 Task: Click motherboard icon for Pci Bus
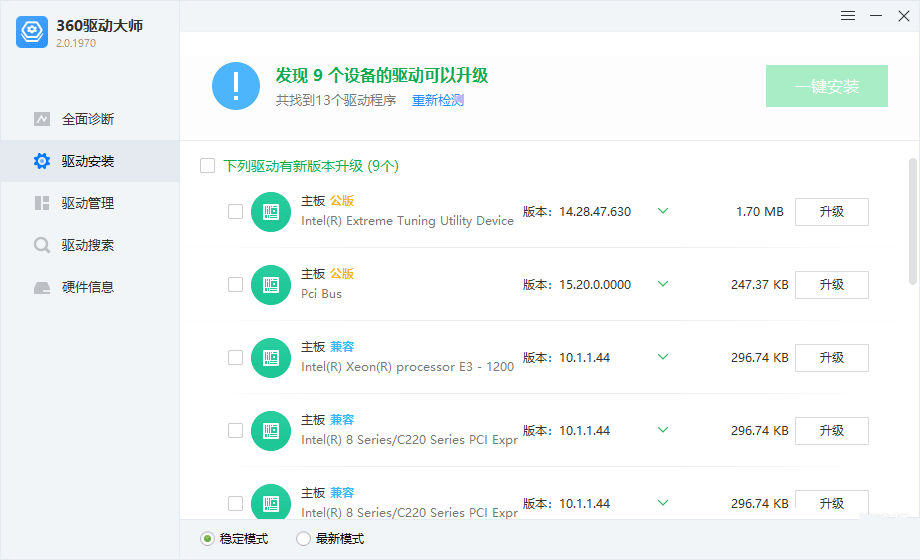coord(271,285)
